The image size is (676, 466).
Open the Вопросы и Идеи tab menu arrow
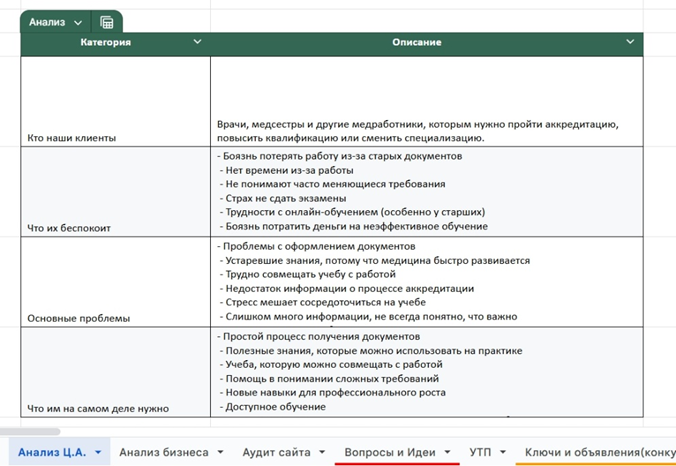(447, 452)
